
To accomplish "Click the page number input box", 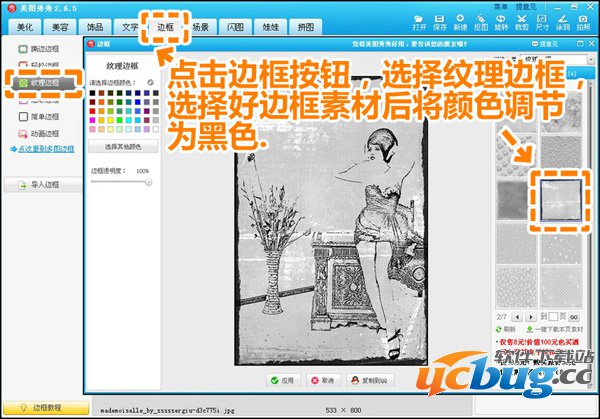I will click(x=553, y=317).
